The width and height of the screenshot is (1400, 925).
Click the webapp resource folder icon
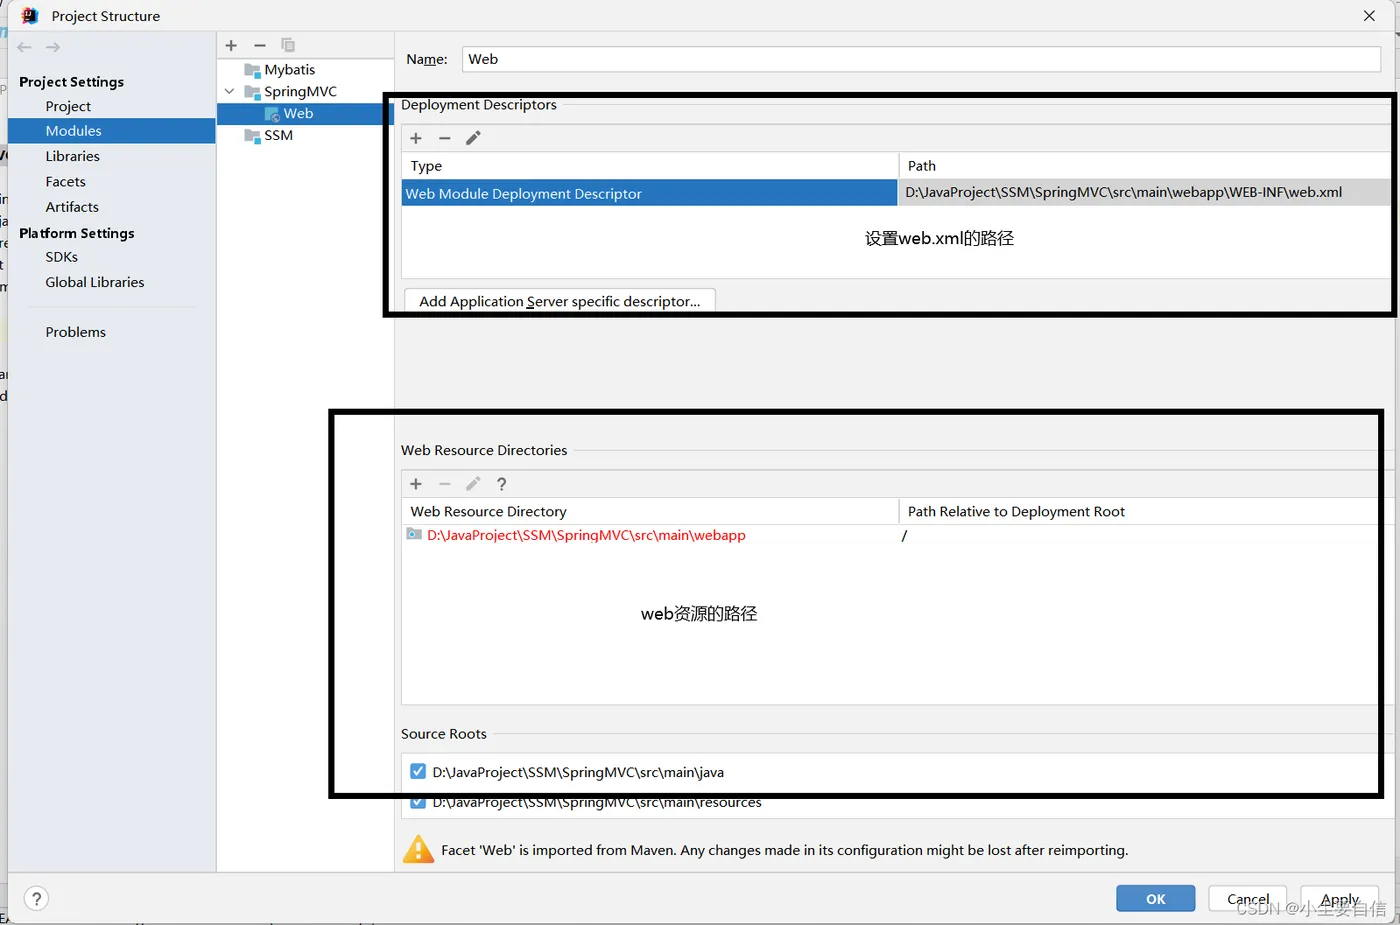coord(414,535)
